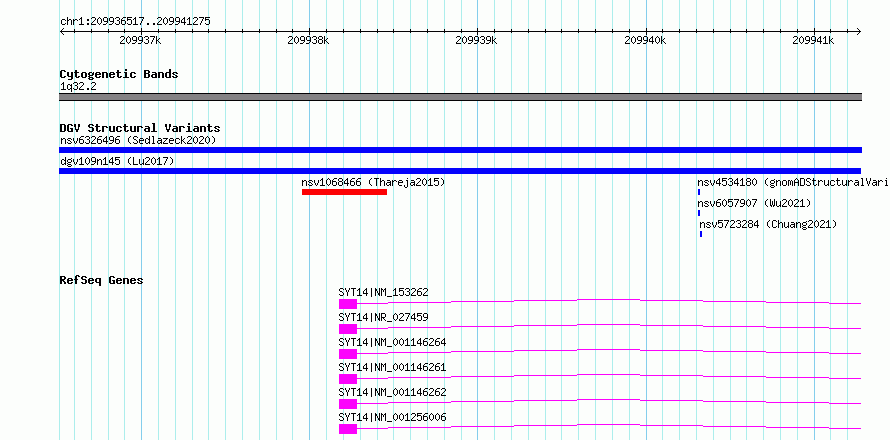890x440 pixels.
Task: Click the blue nsv6326496 variant bar
Action: 460,150
